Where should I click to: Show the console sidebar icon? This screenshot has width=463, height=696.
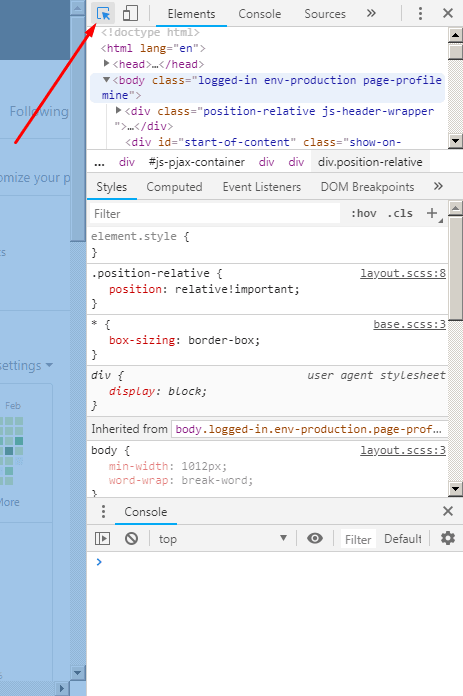click(x=103, y=538)
